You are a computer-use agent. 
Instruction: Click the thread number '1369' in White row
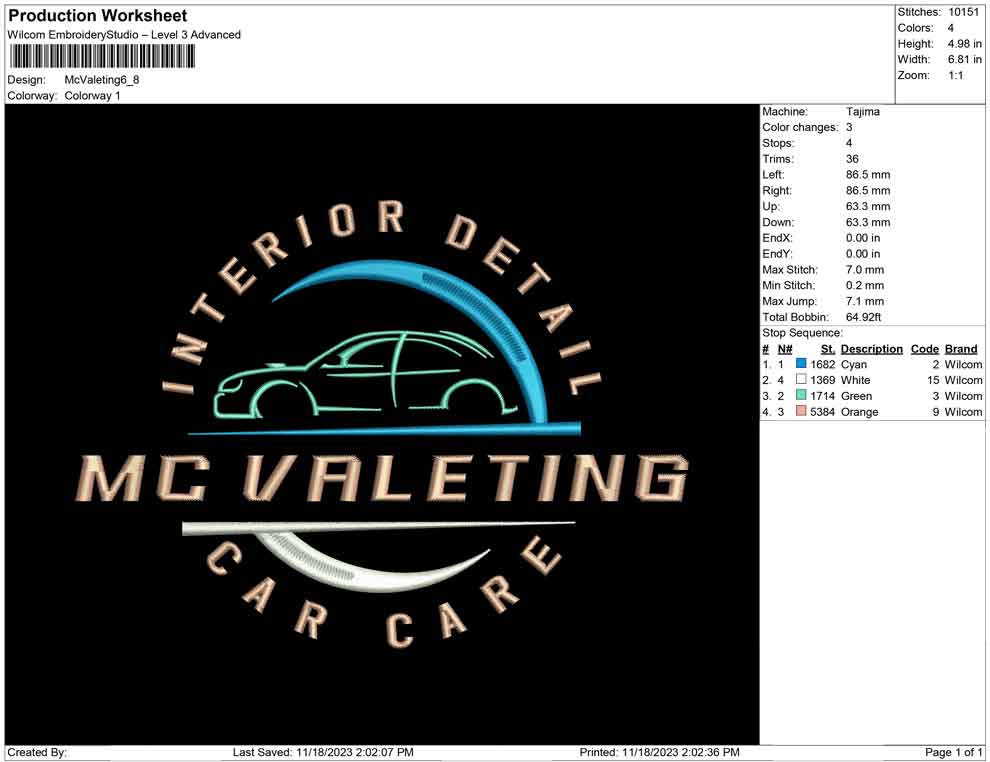click(822, 380)
